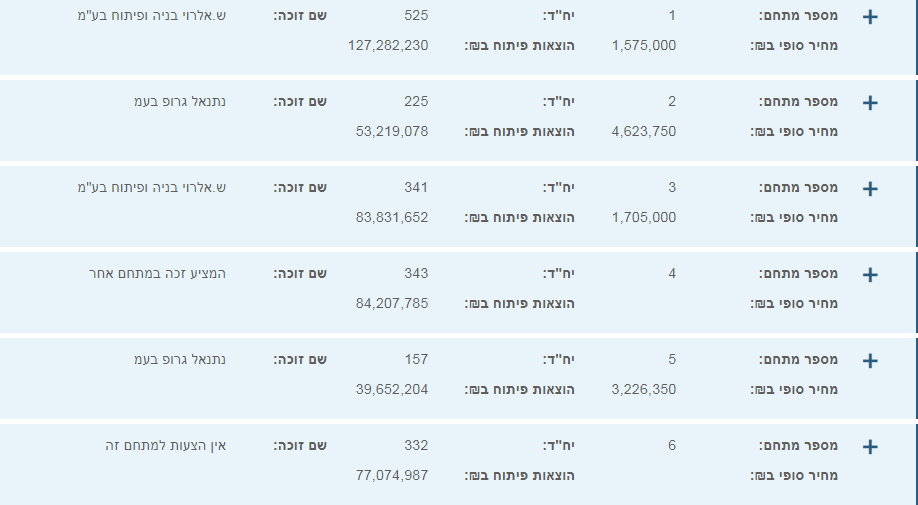
Task: Click נתנאל גרופ בעמ in compound 2 row
Action: coord(180,102)
